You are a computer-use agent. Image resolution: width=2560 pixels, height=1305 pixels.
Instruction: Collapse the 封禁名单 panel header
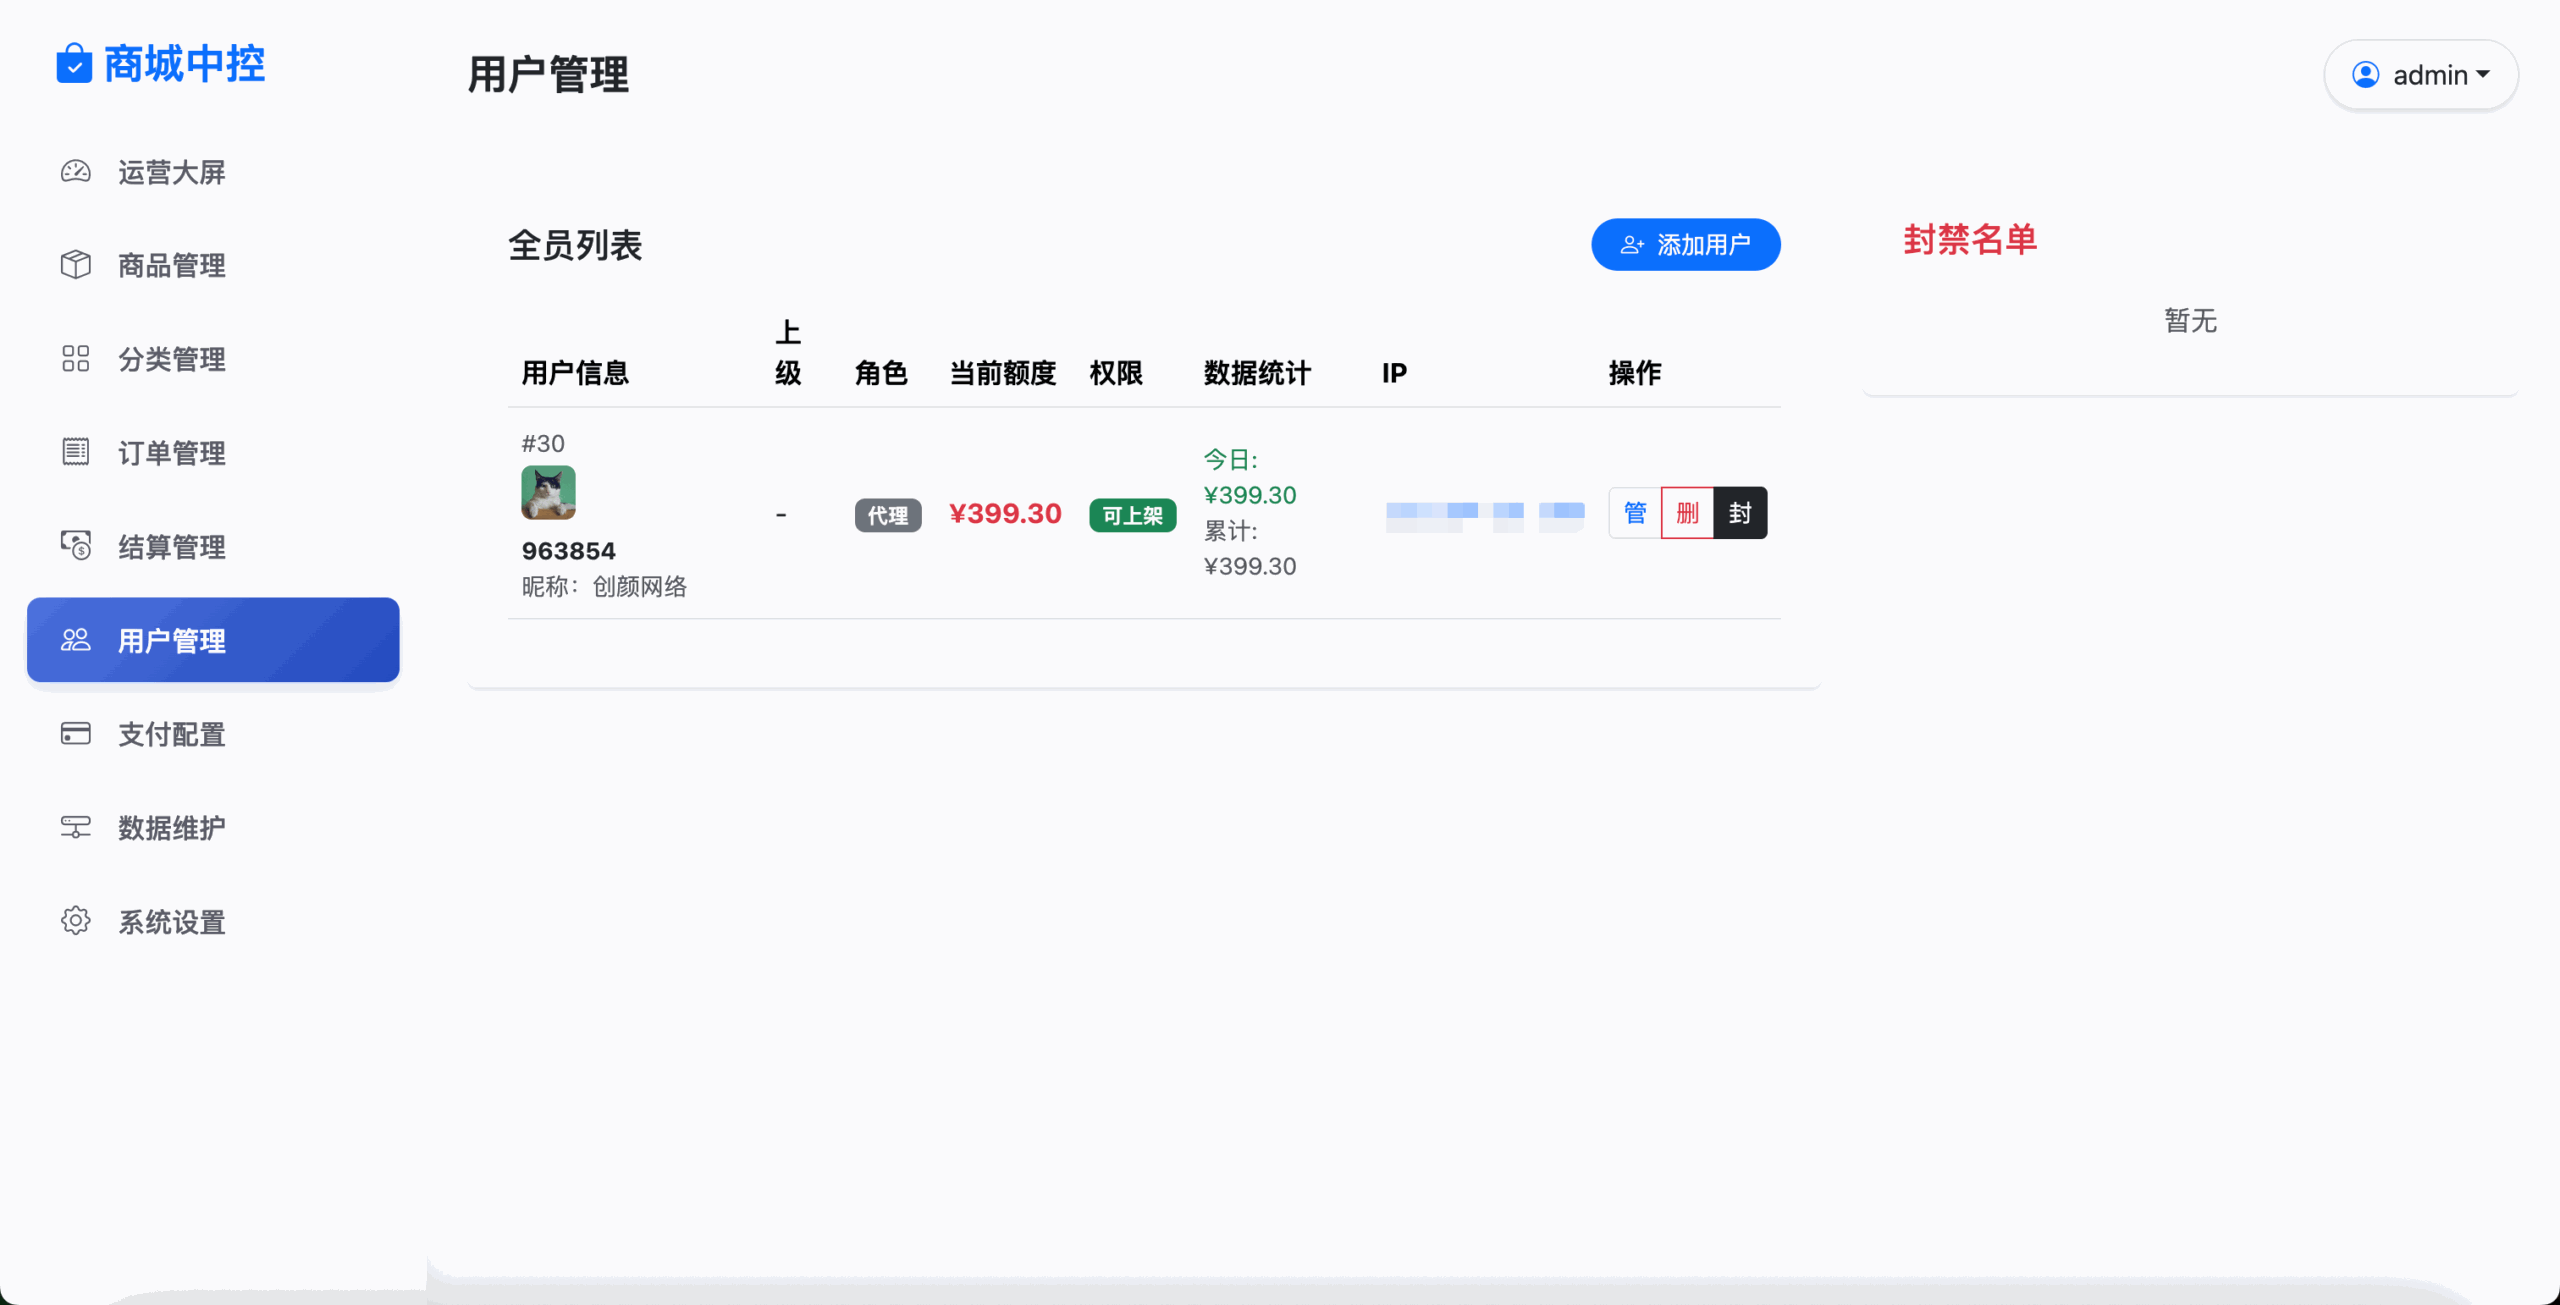pyautogui.click(x=1968, y=240)
